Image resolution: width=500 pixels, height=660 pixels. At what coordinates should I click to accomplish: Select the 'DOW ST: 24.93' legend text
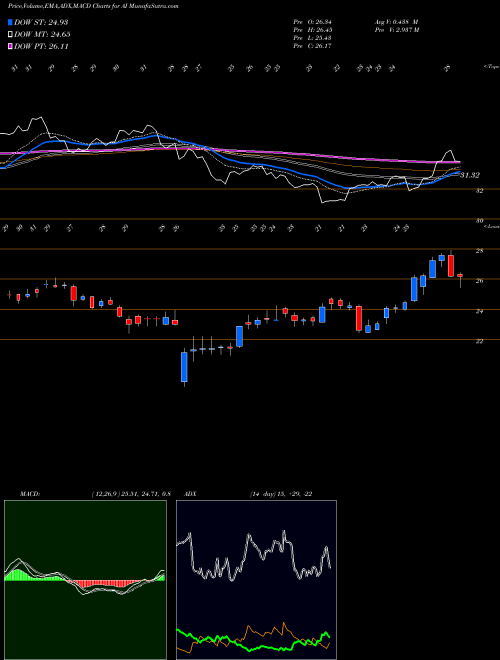pos(41,22)
